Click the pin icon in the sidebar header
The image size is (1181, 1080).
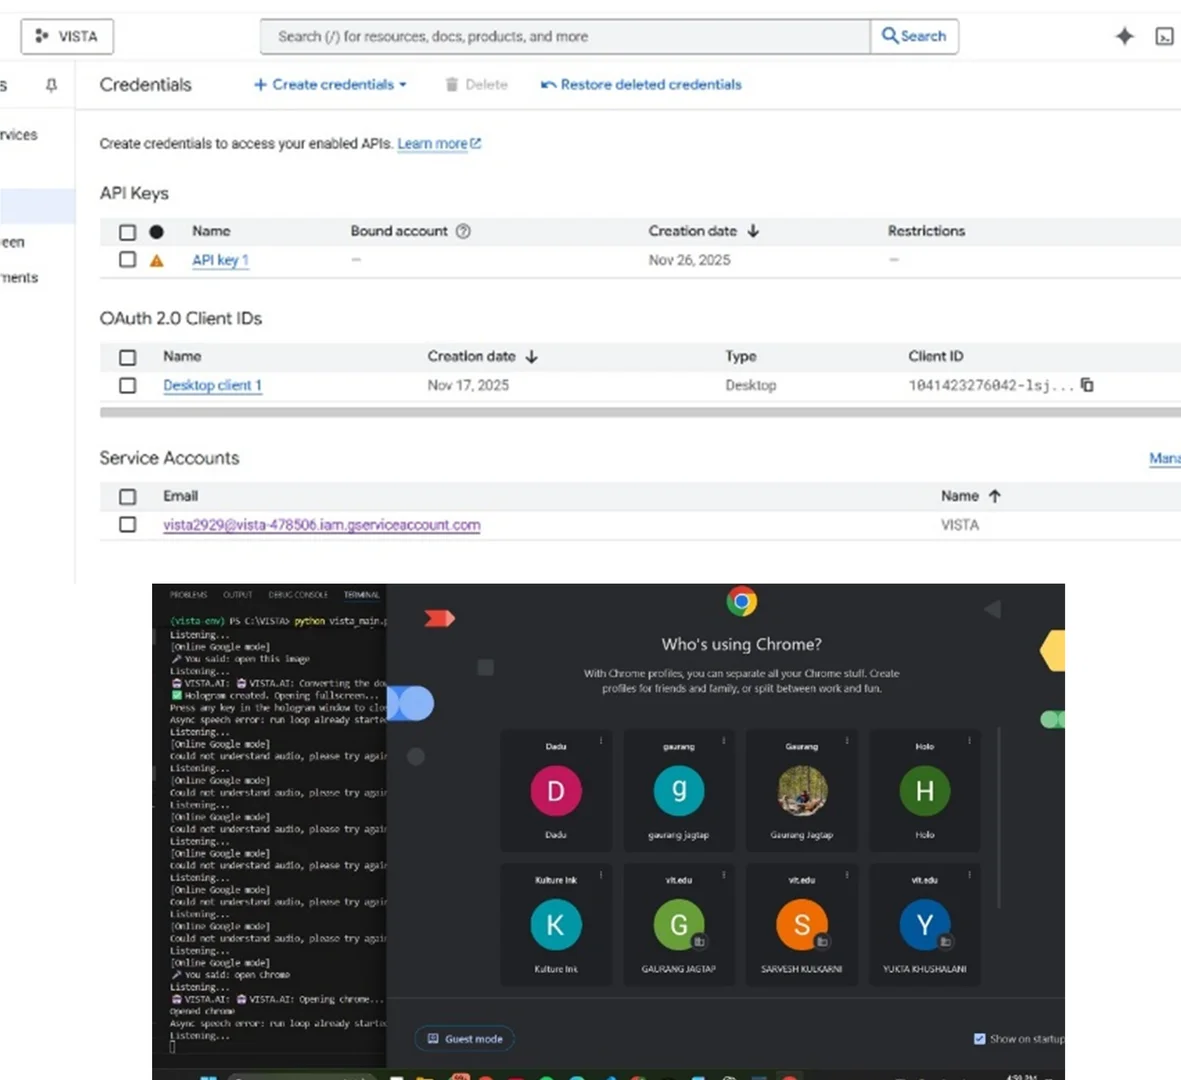pyautogui.click(x=51, y=85)
